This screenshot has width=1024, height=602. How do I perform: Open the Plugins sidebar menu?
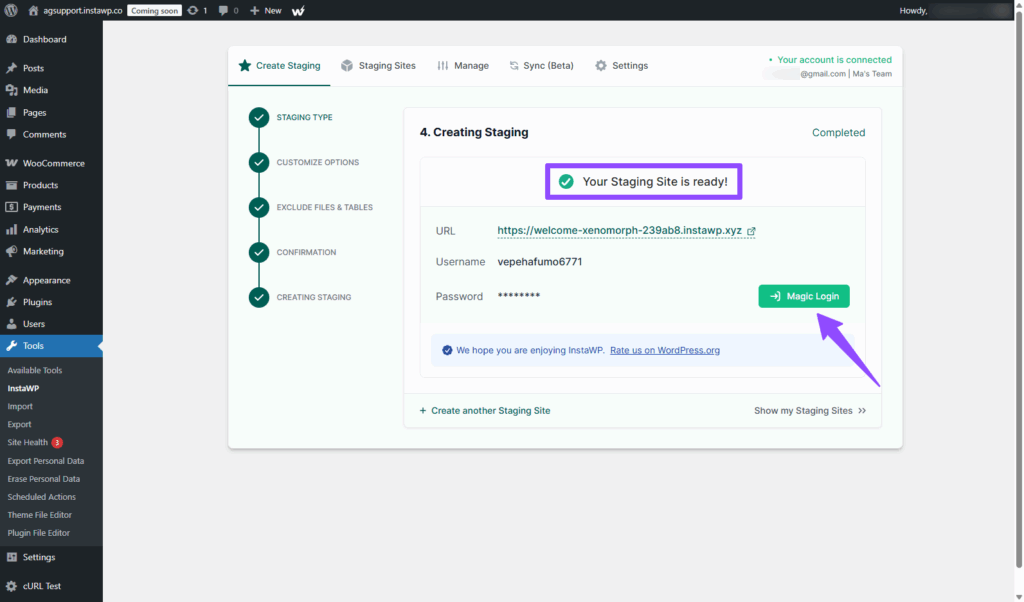37,302
